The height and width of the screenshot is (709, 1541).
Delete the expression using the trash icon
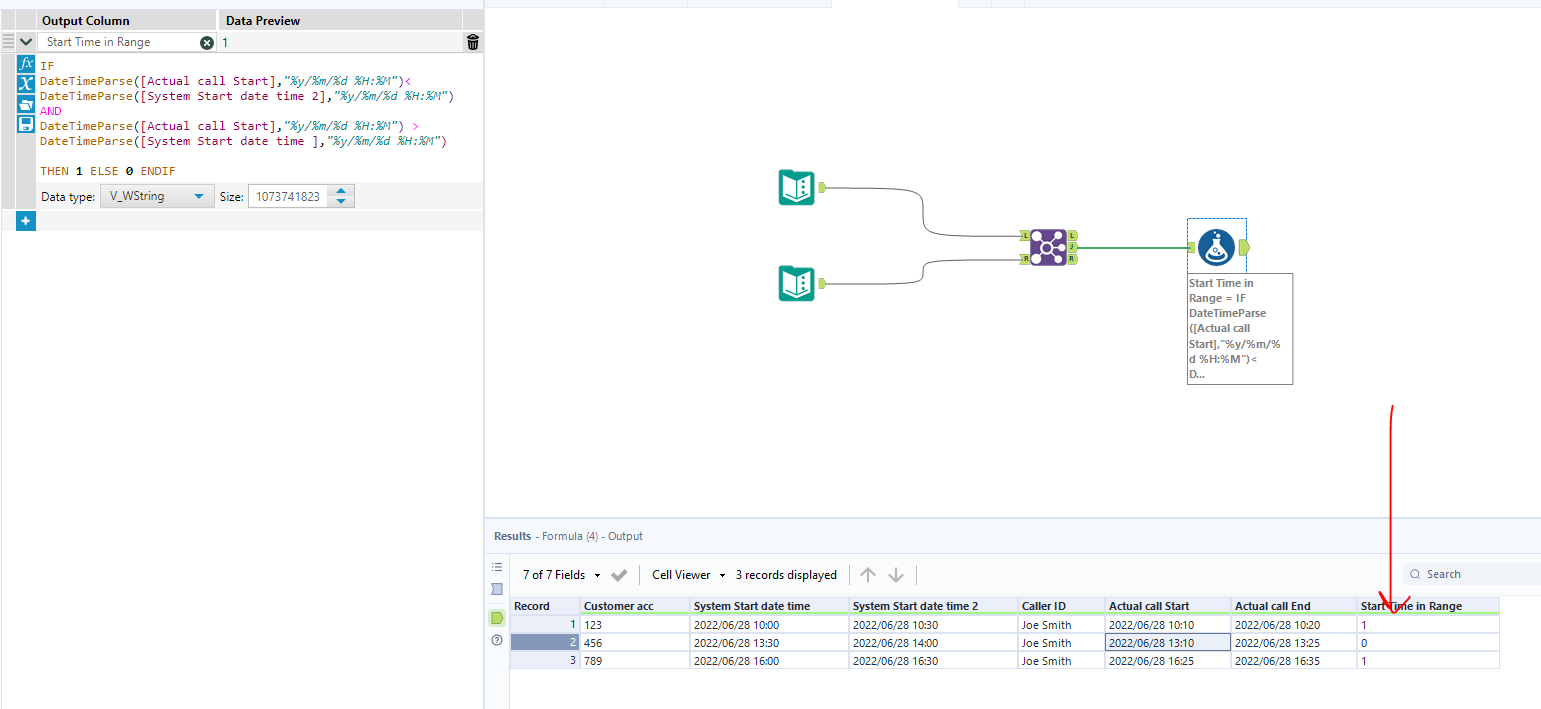(x=472, y=42)
